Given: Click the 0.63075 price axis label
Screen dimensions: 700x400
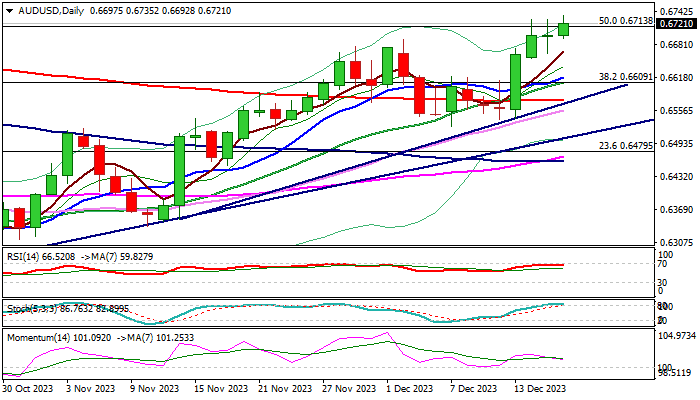Looking at the screenshot, I should point(677,242).
